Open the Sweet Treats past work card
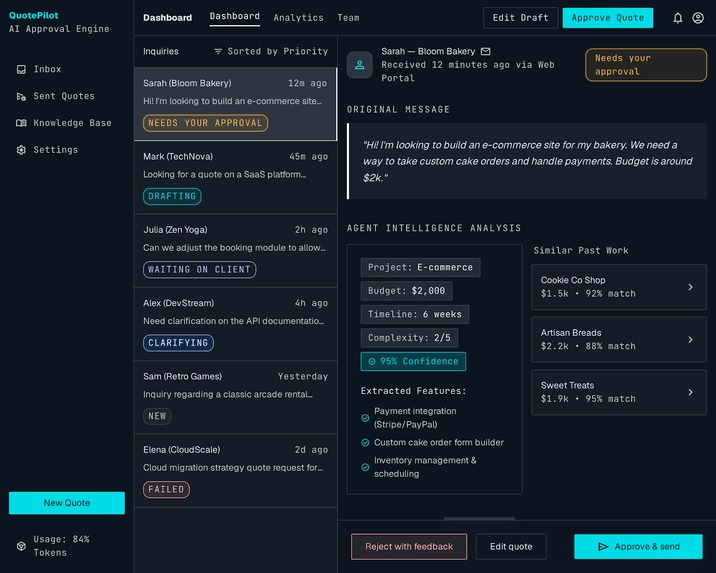The height and width of the screenshot is (573, 716). click(619, 392)
